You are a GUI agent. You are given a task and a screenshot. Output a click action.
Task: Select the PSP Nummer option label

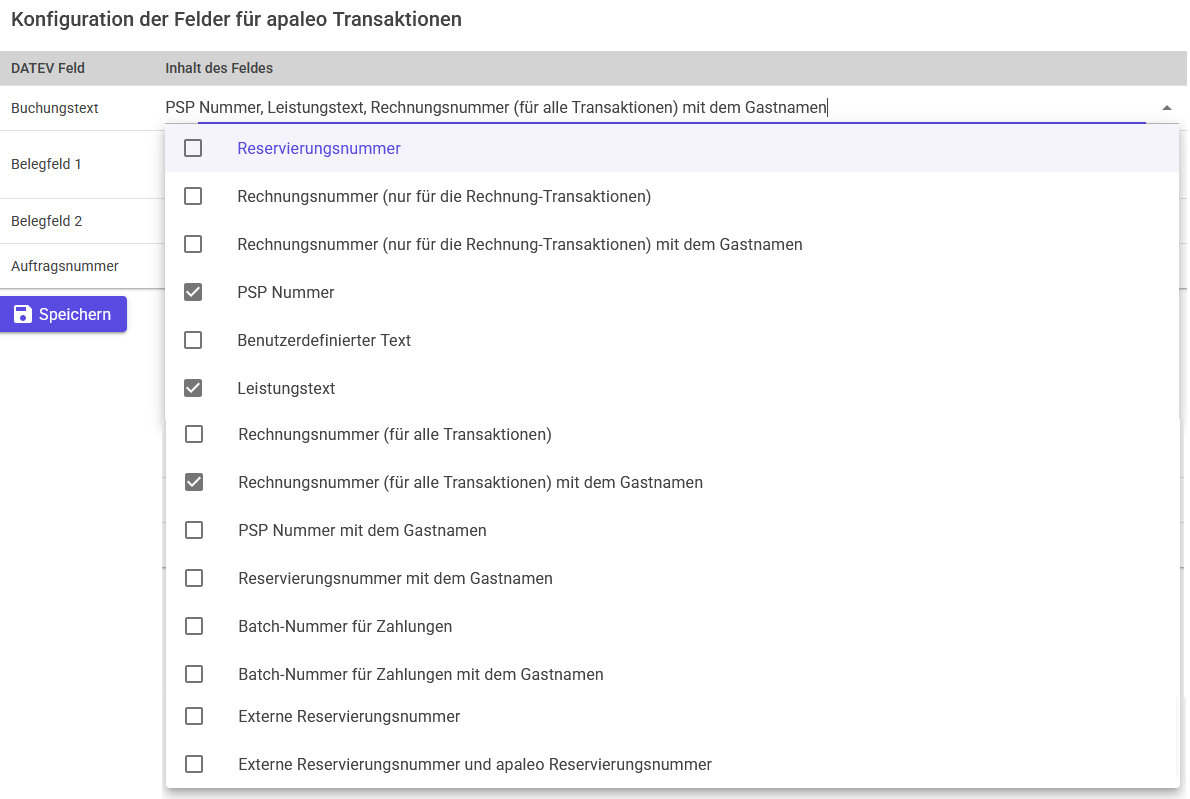(x=285, y=292)
